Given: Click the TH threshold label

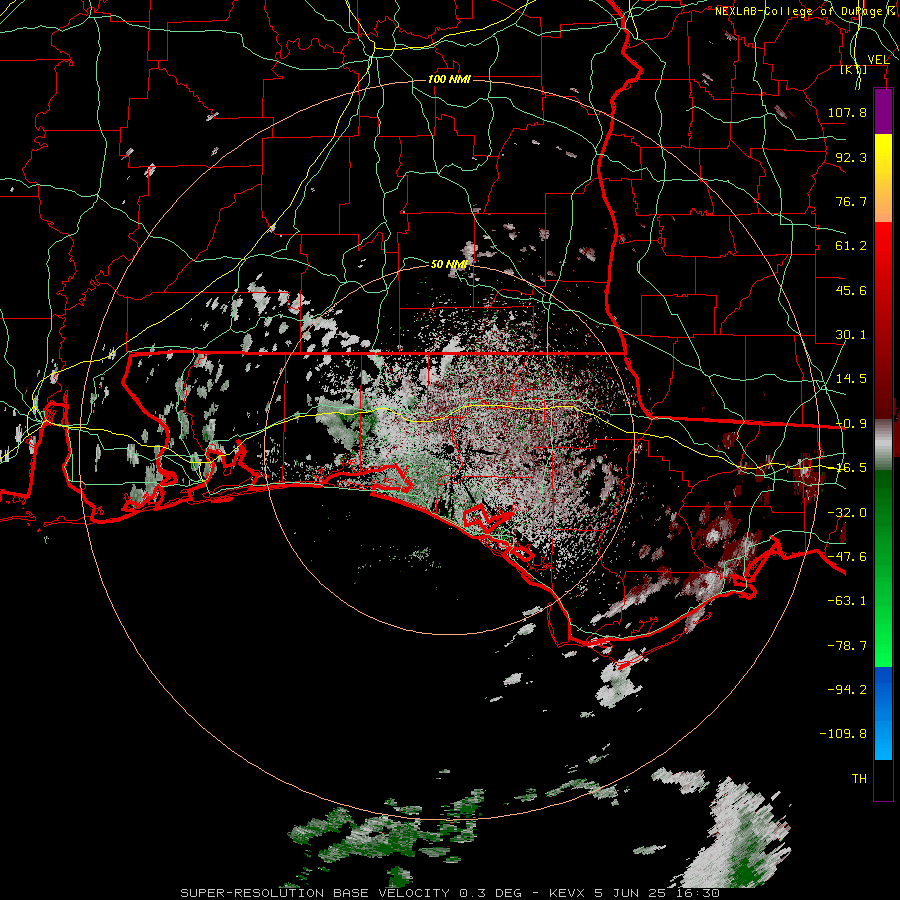Looking at the screenshot, I should [859, 779].
